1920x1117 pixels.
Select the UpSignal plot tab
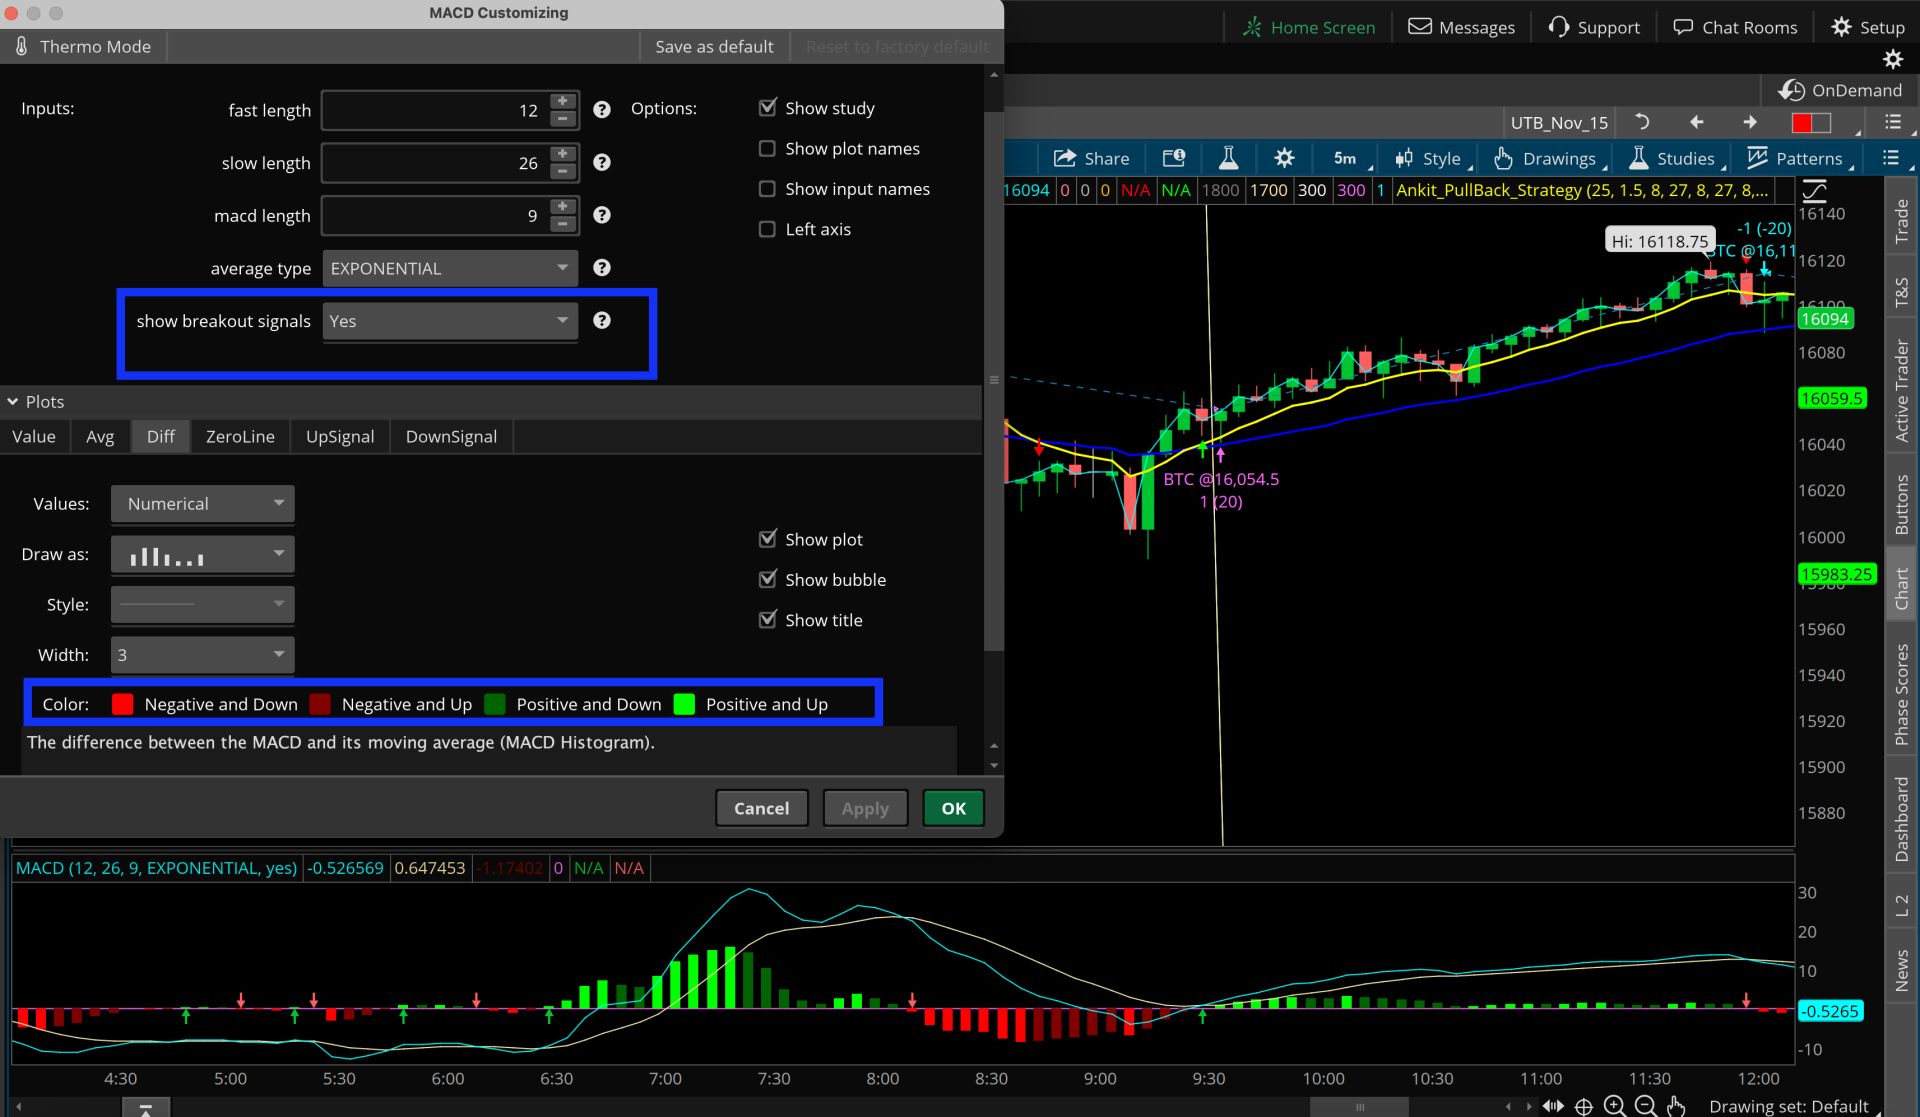[340, 436]
